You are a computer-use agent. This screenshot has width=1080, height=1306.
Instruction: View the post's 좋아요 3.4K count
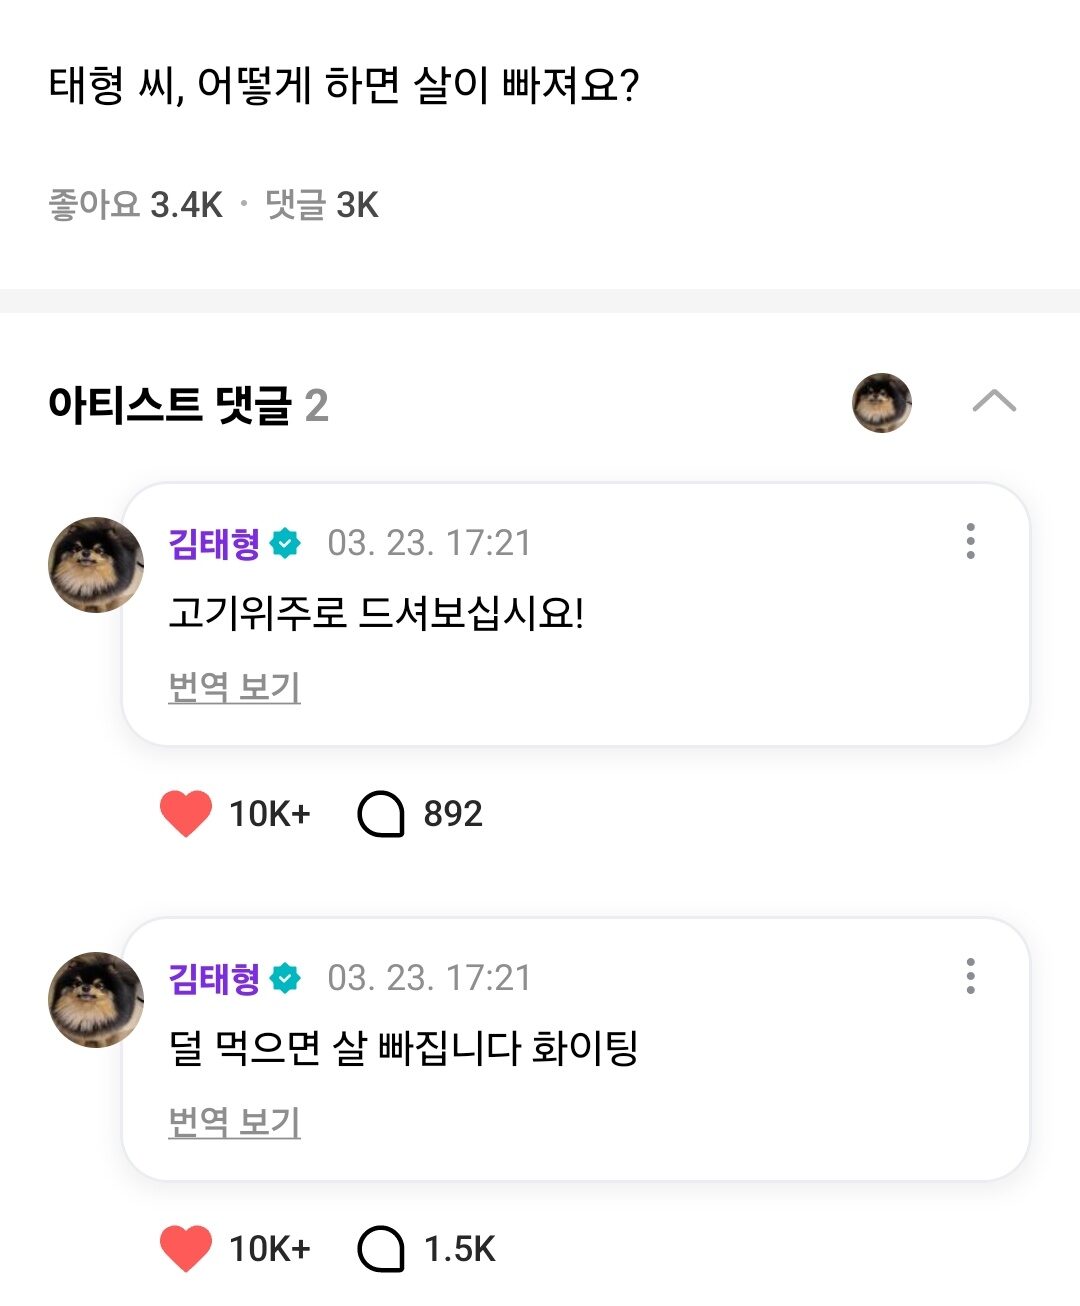(x=135, y=205)
